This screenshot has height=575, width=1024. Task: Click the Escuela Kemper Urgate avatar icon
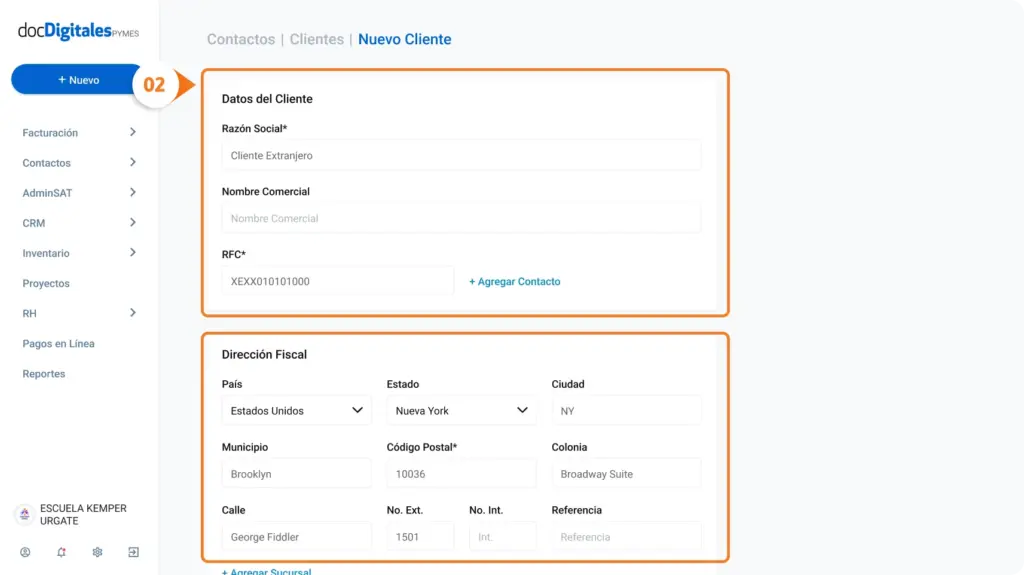coord(25,514)
